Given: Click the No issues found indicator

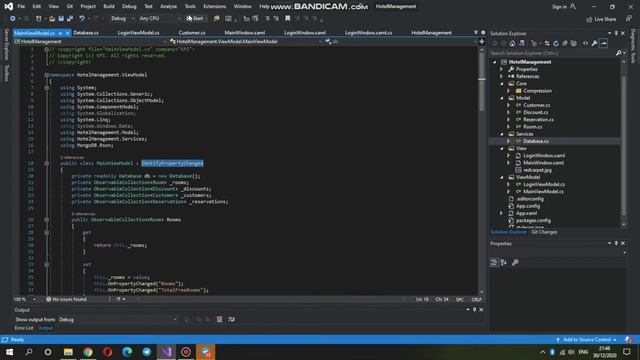Looking at the screenshot, I should click(66, 299).
